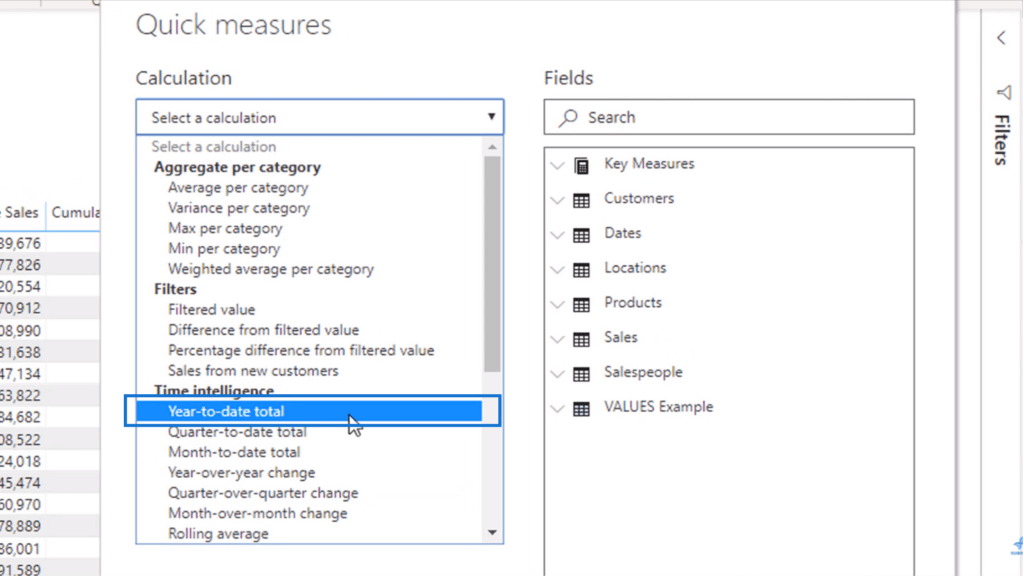This screenshot has height=576, width=1024.
Task: Expand Locations table chevron
Action: coord(557,269)
